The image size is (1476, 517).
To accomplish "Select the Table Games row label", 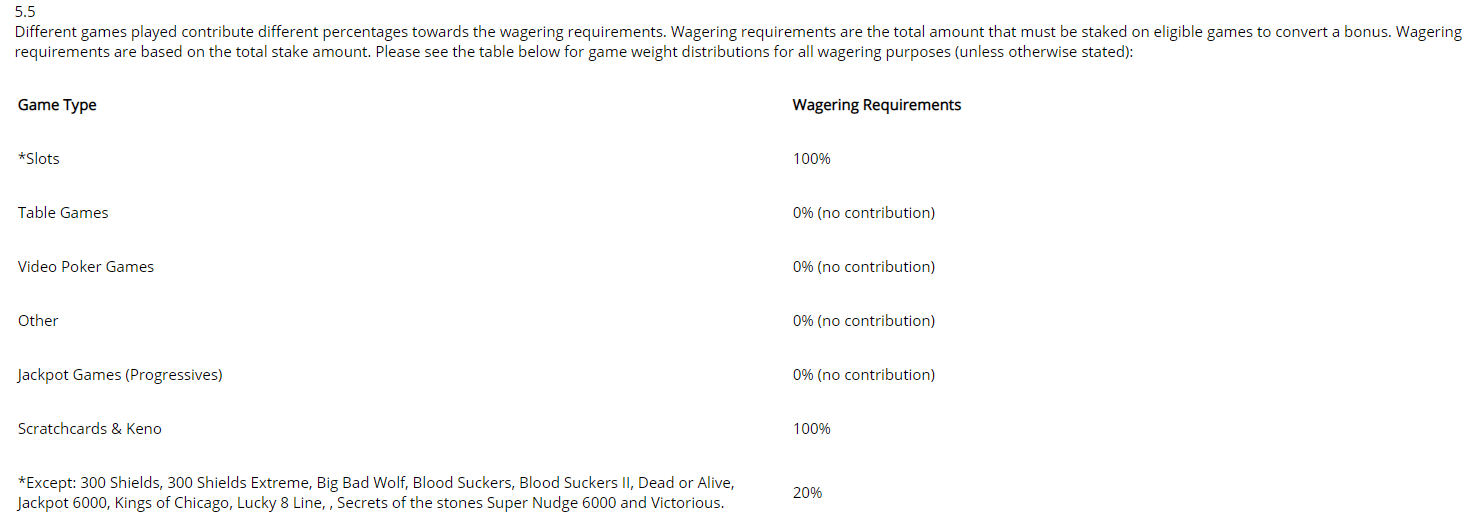I will 63,213.
